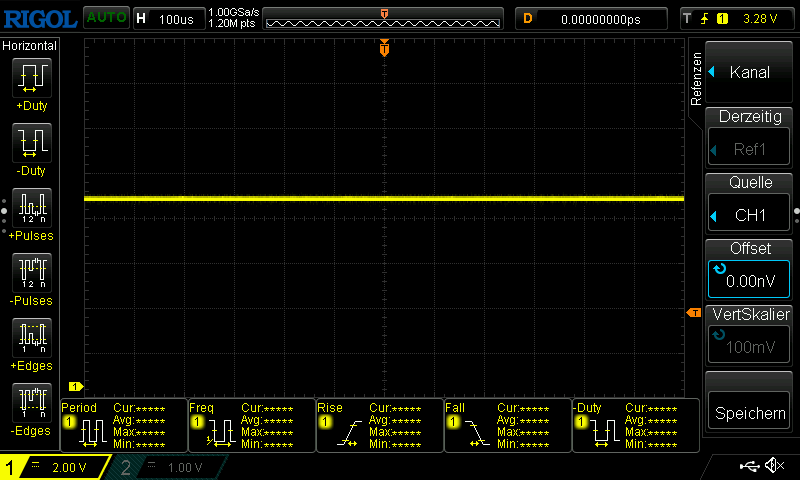Open the Kanal reference channel selector
The image size is (800, 480).
749,72
